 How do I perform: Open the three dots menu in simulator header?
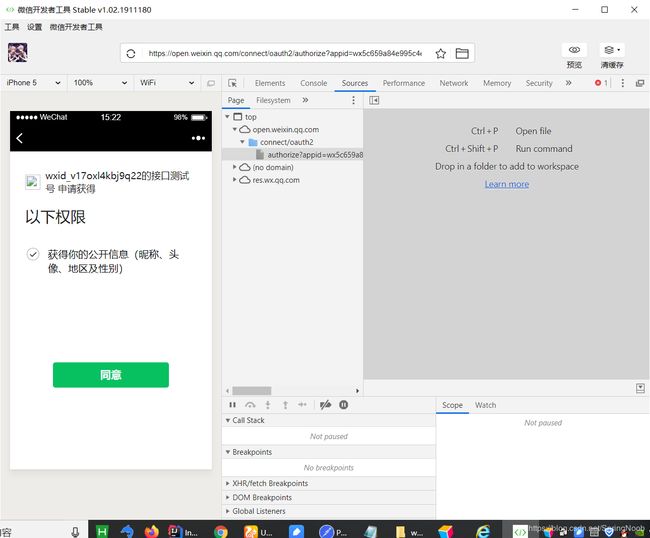[x=198, y=138]
